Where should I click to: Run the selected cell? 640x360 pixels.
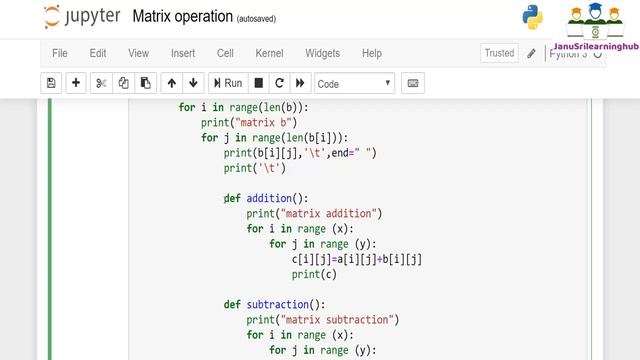pos(228,83)
